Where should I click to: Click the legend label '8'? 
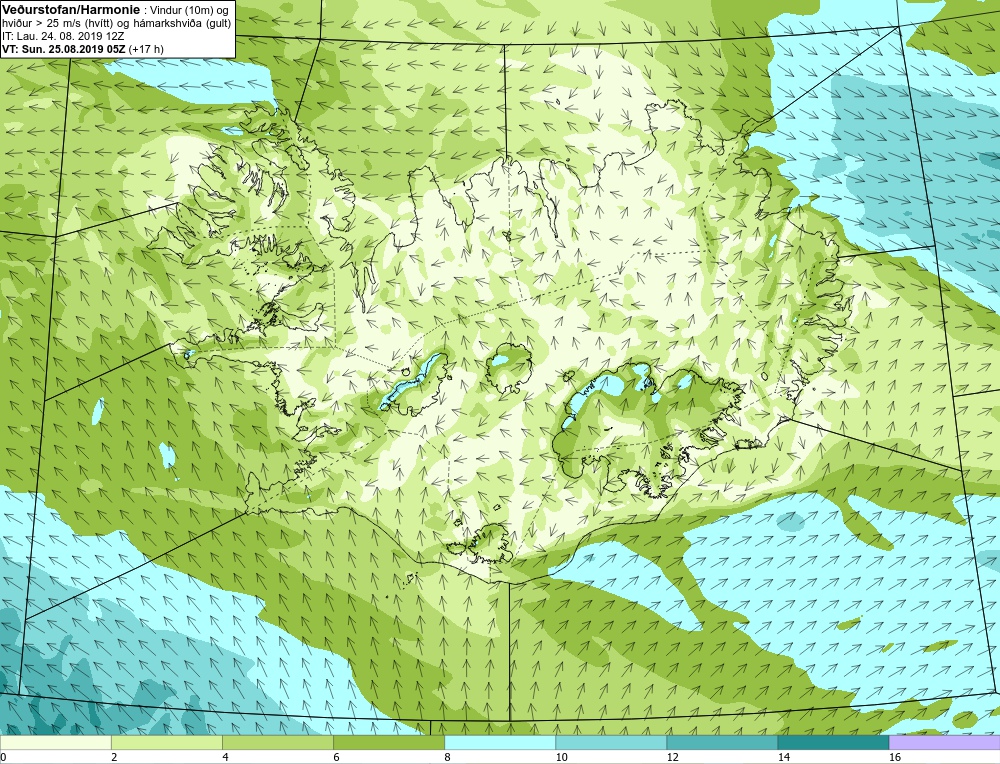point(447,757)
